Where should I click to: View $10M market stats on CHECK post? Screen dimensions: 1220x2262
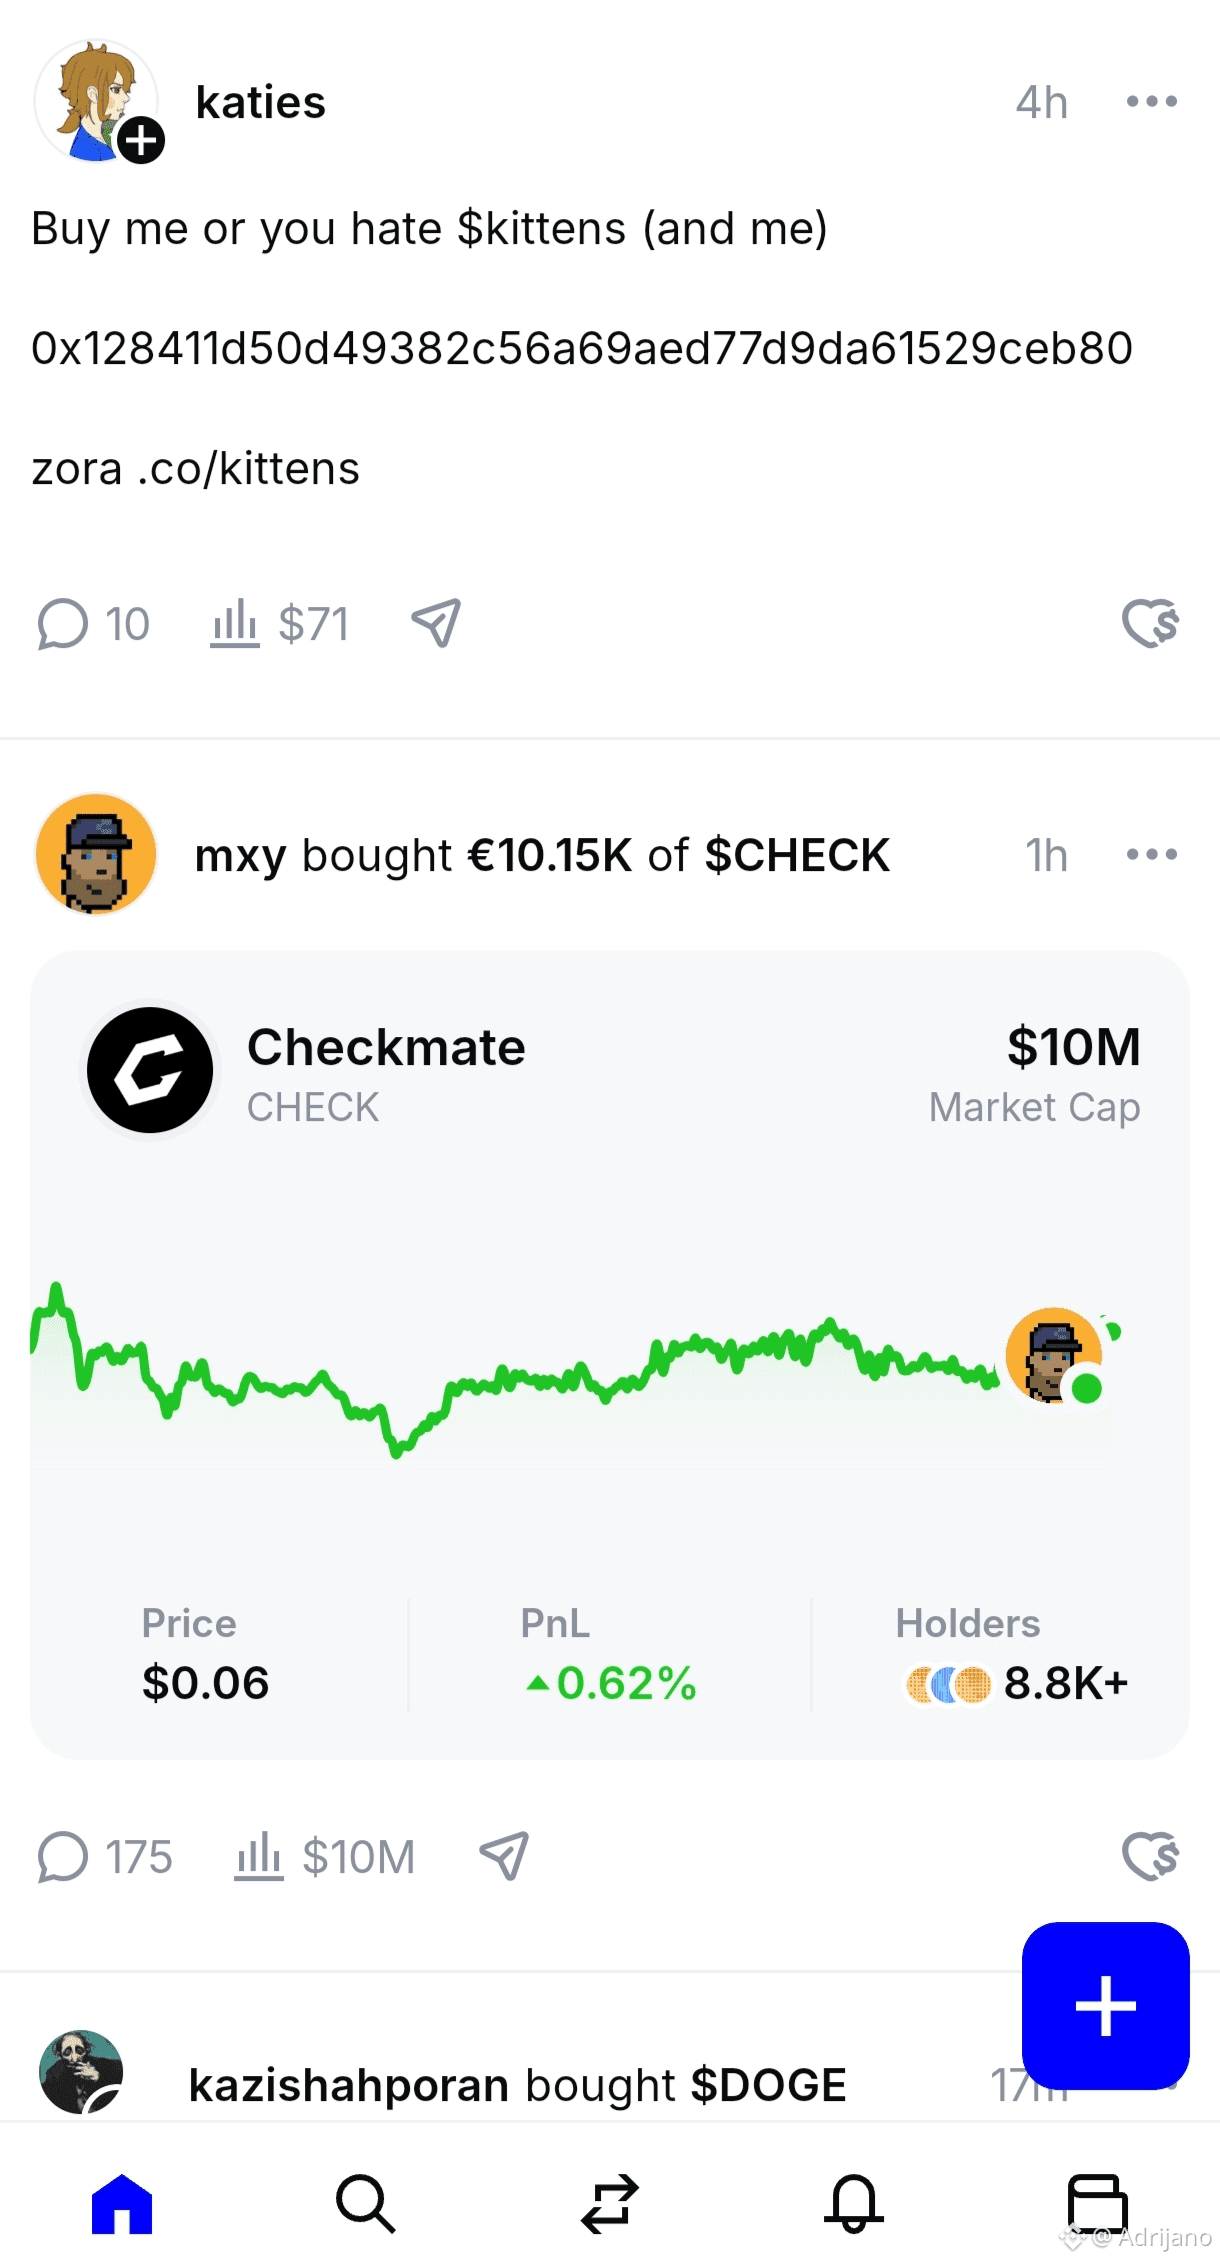pyautogui.click(x=325, y=1857)
